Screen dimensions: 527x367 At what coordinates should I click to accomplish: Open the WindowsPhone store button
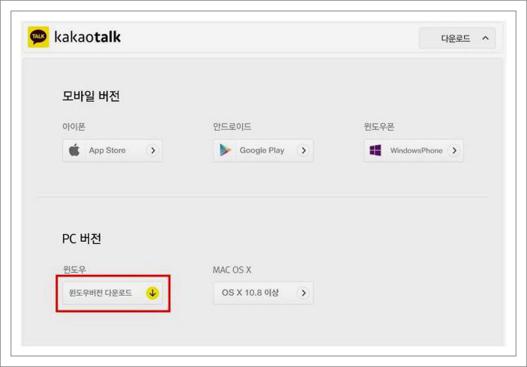(x=414, y=151)
